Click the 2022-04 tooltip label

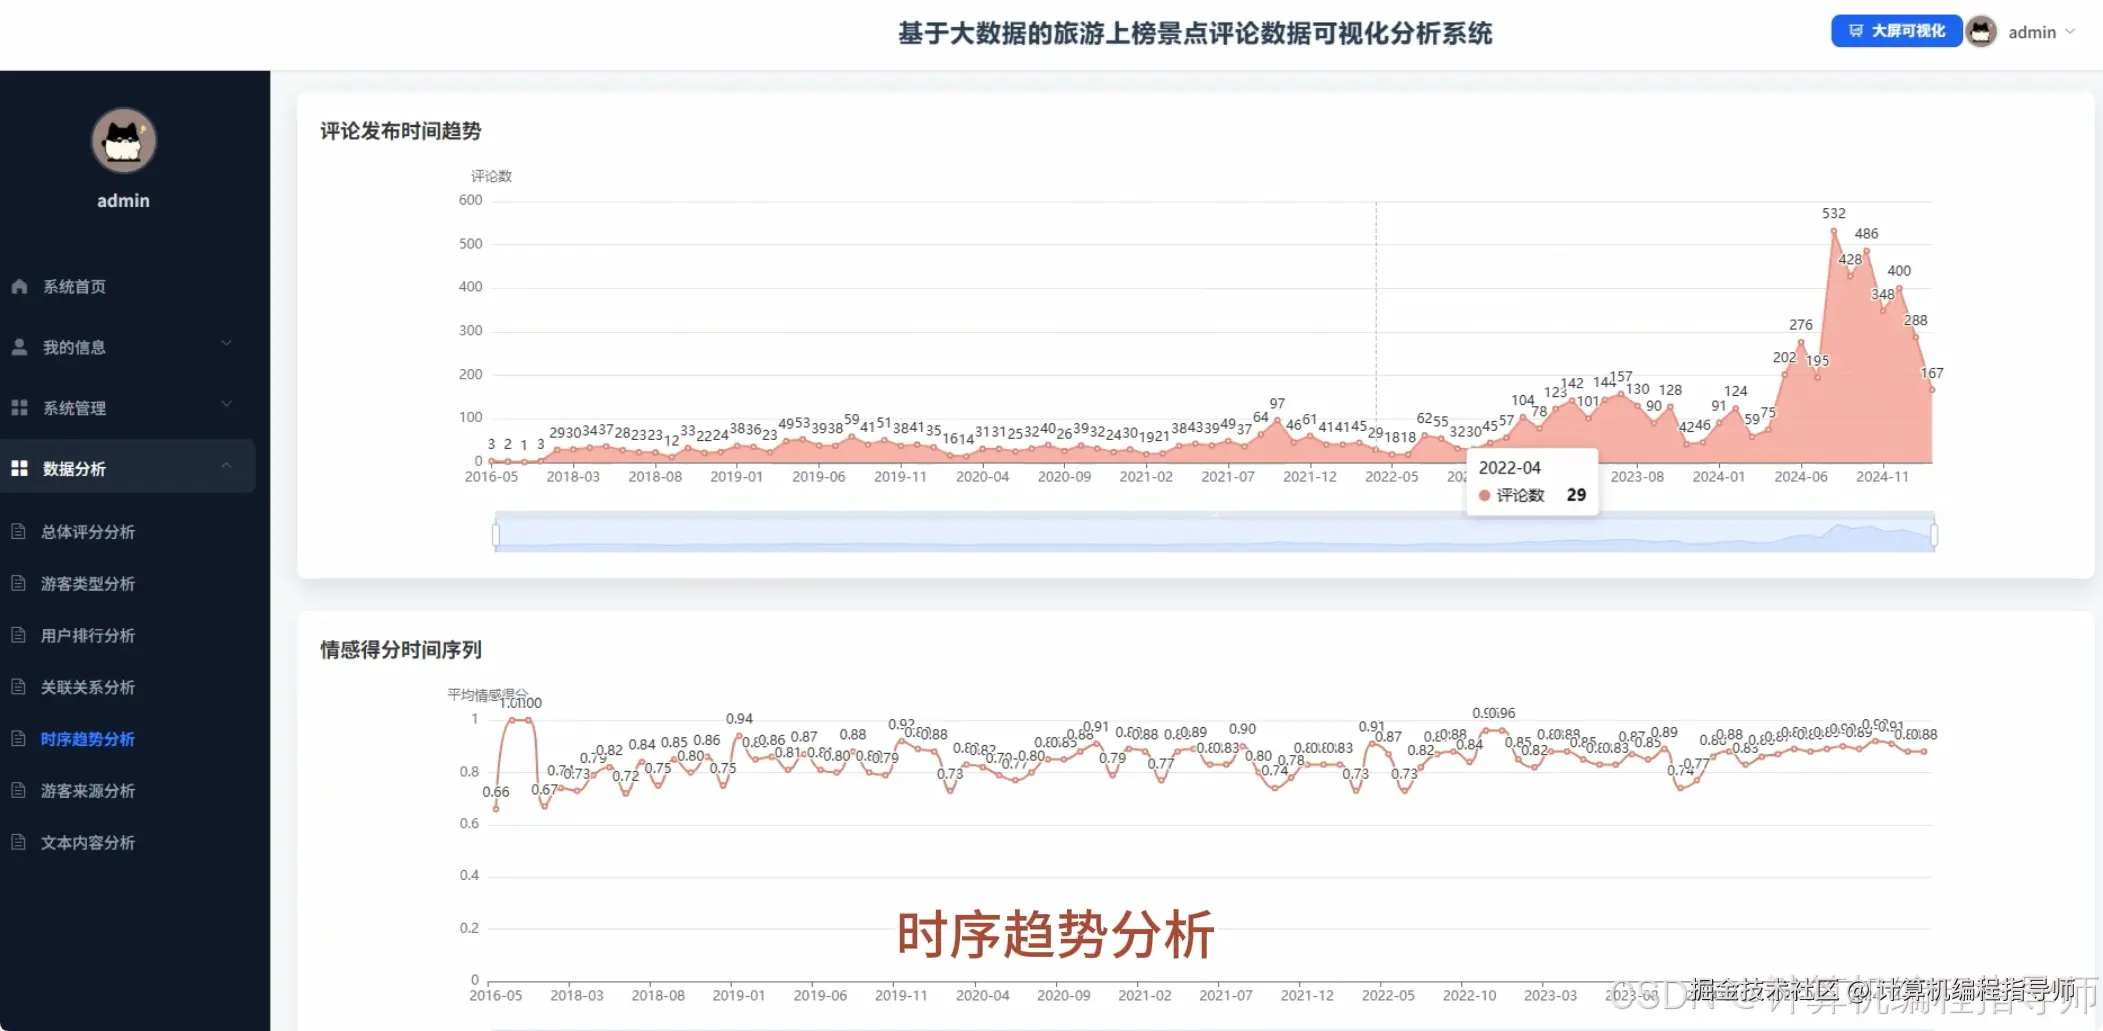(1509, 468)
